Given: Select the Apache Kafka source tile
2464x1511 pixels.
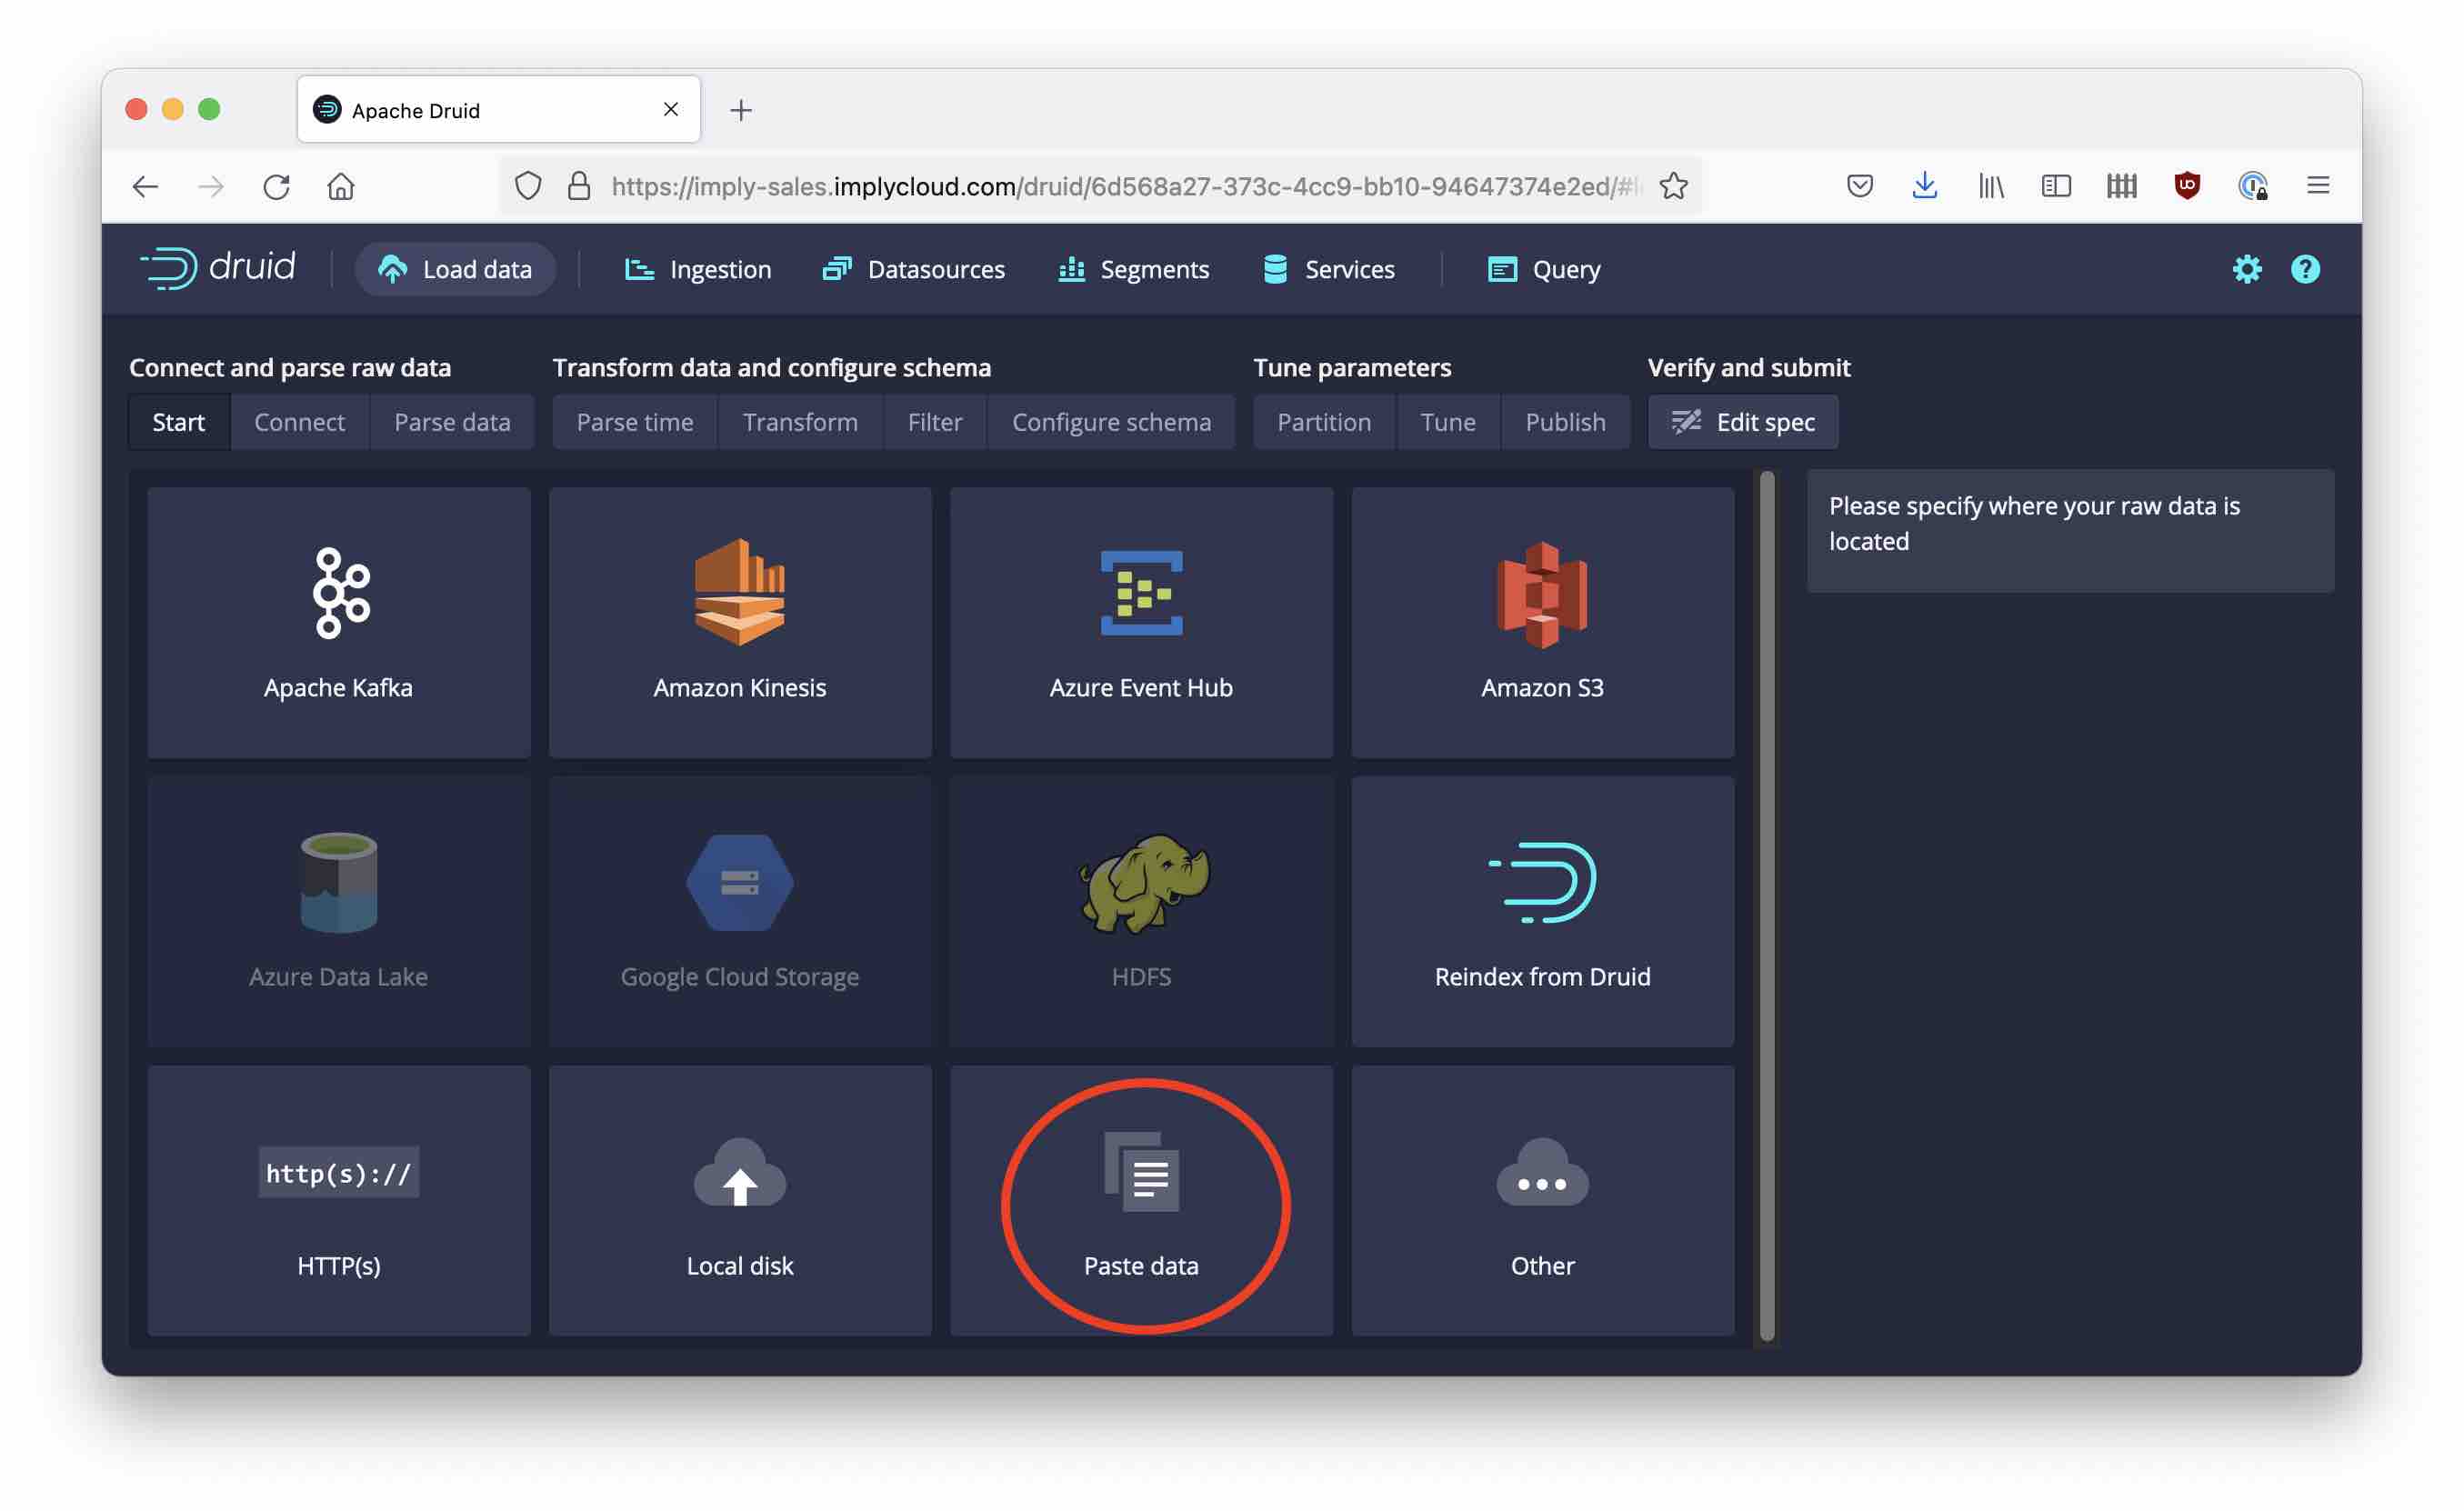Looking at the screenshot, I should pos(338,622).
